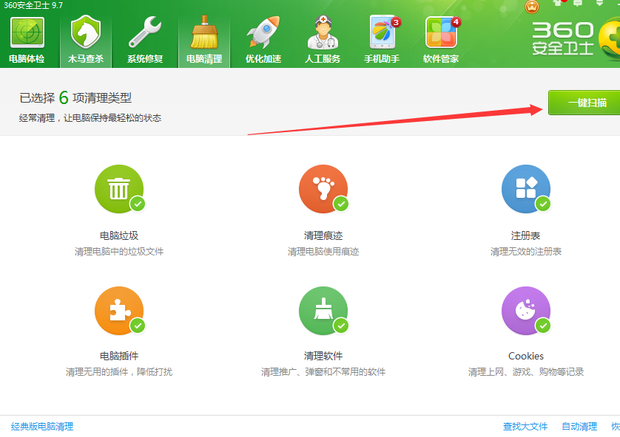Viewport: 620px width, 437px height.
Task: Click the 清理软件 brush icon
Action: coord(323,311)
